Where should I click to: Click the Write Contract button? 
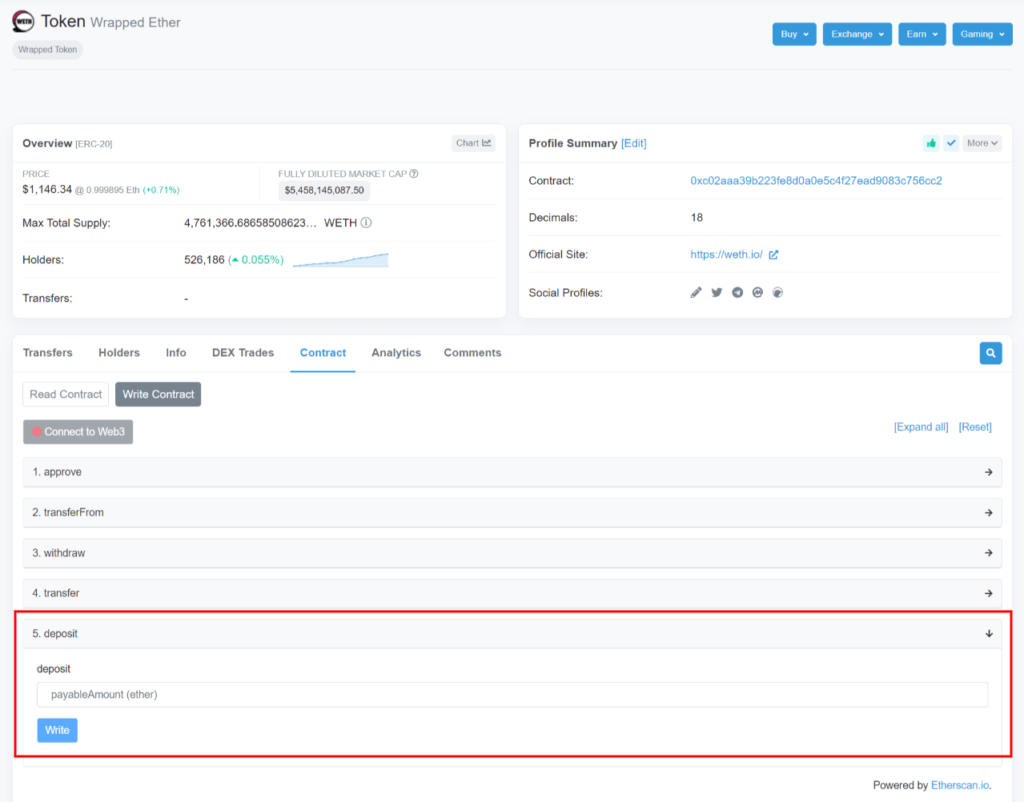pyautogui.click(x=158, y=394)
